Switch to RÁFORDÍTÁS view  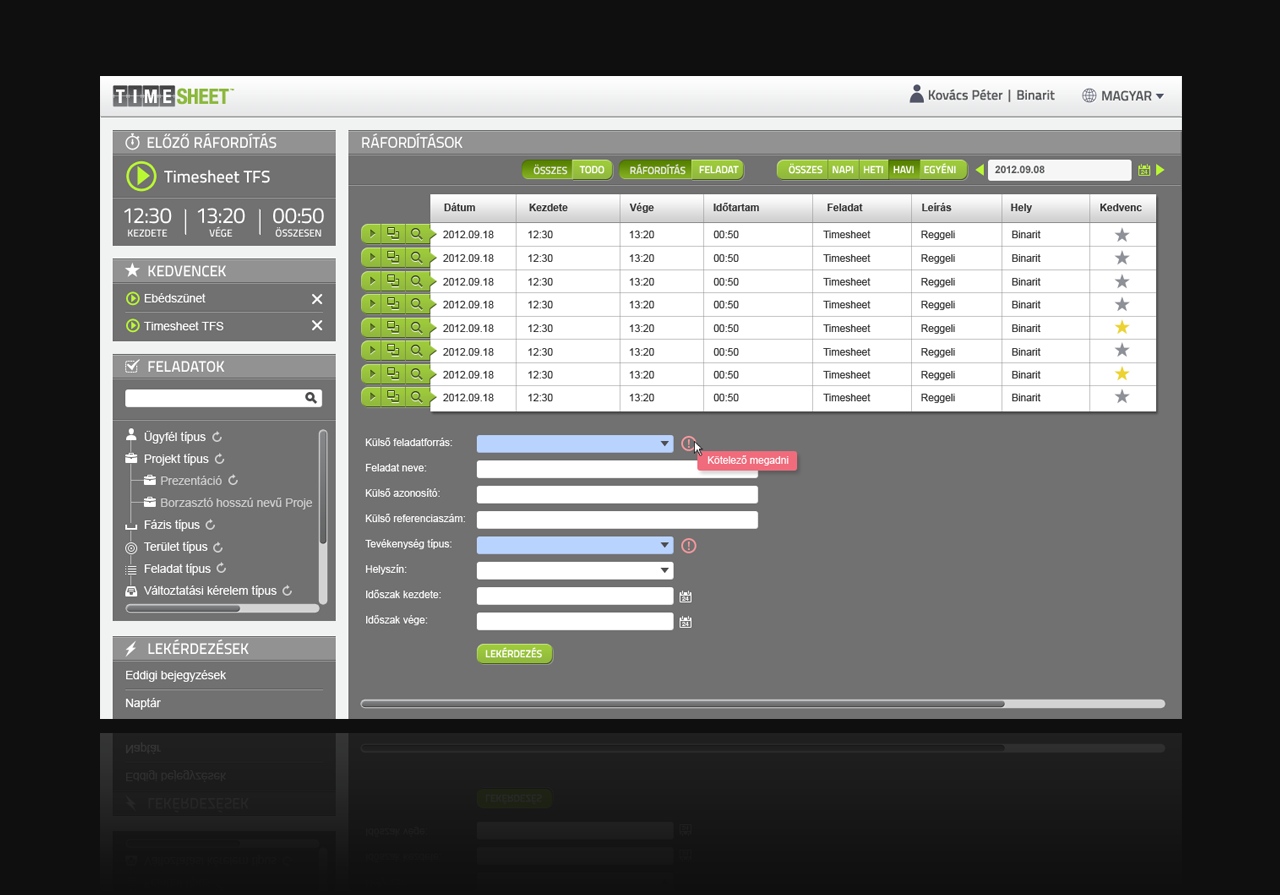pos(657,170)
